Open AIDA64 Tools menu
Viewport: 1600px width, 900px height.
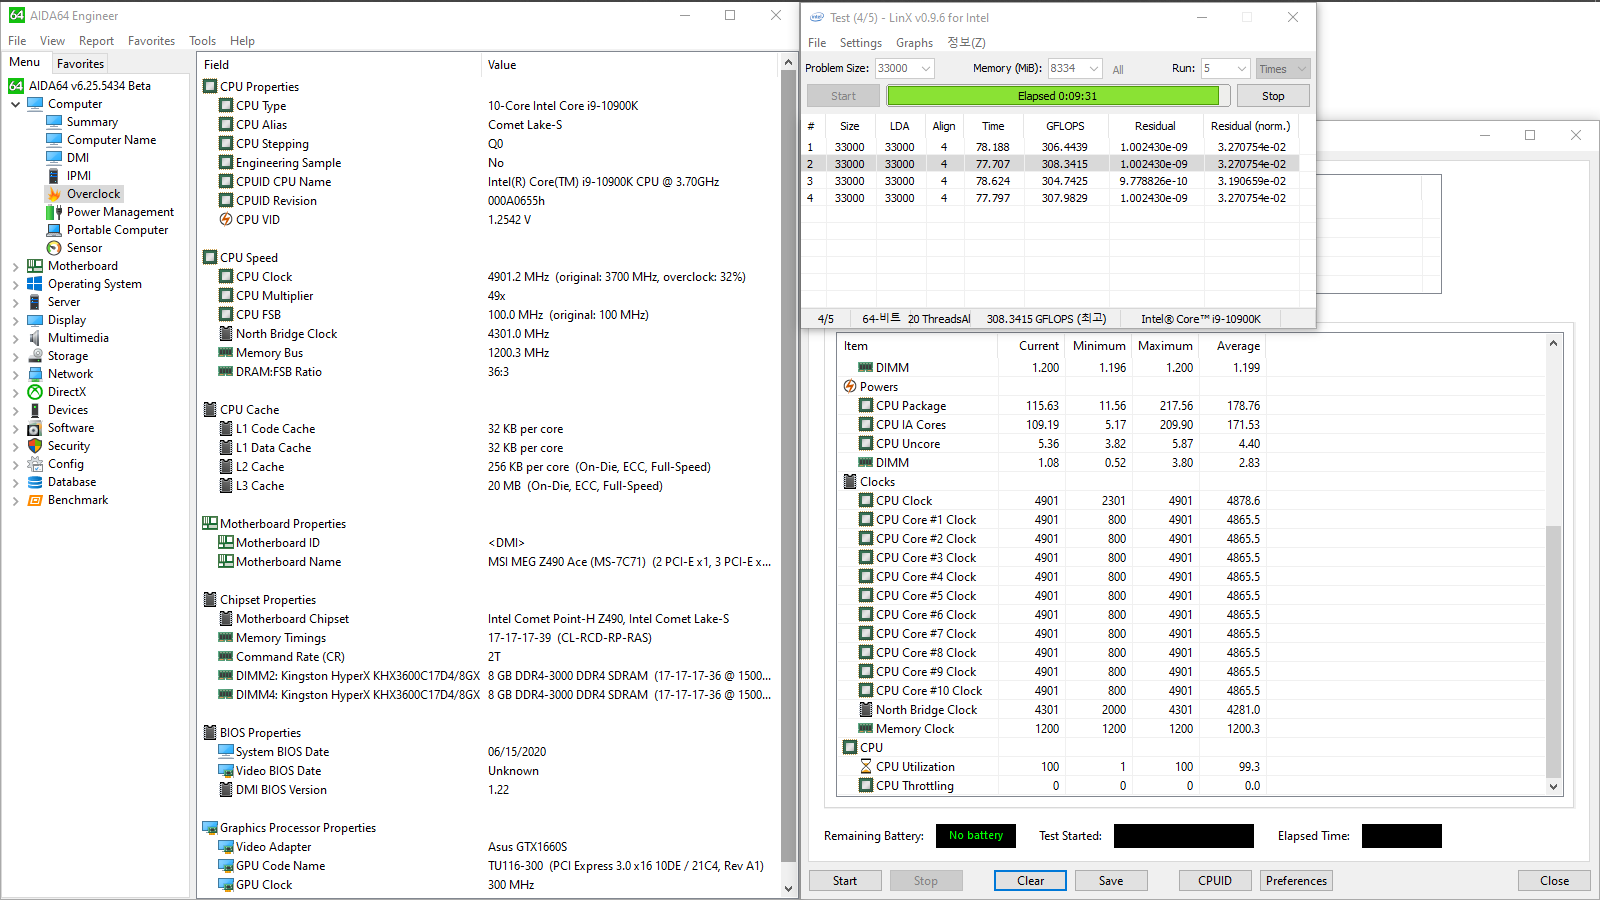tap(202, 41)
